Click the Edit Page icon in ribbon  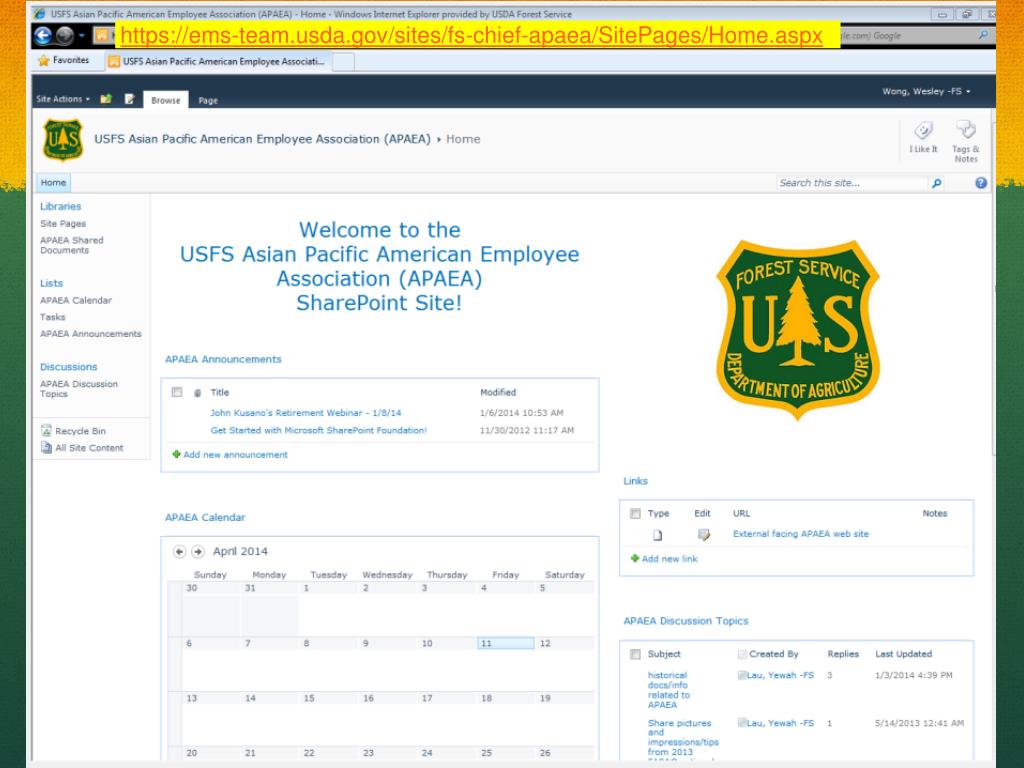click(129, 99)
